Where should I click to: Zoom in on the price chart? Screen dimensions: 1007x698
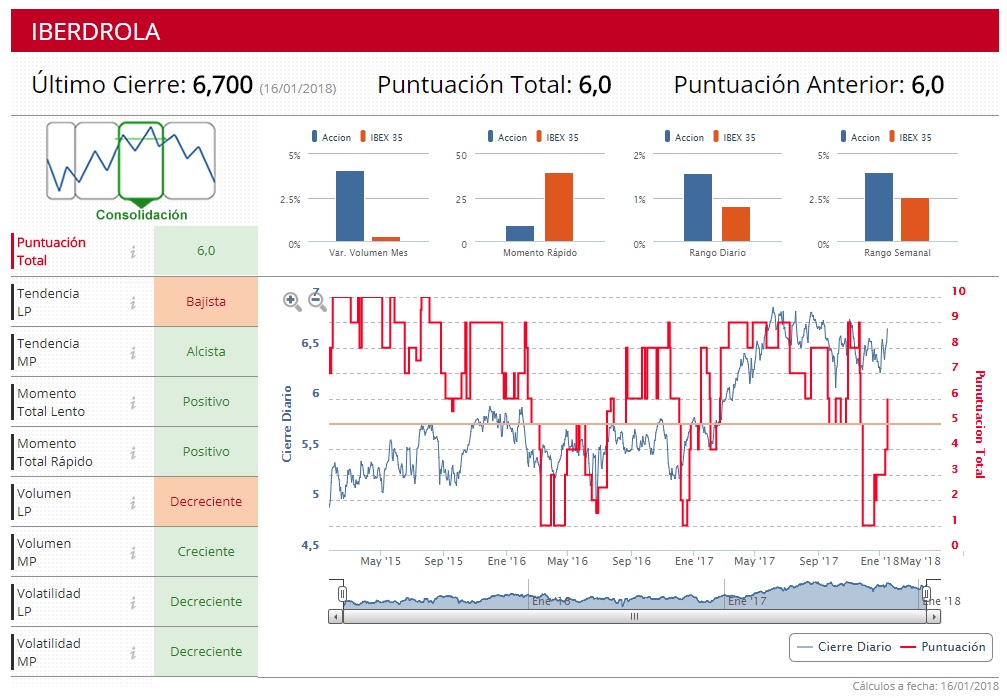tap(292, 301)
